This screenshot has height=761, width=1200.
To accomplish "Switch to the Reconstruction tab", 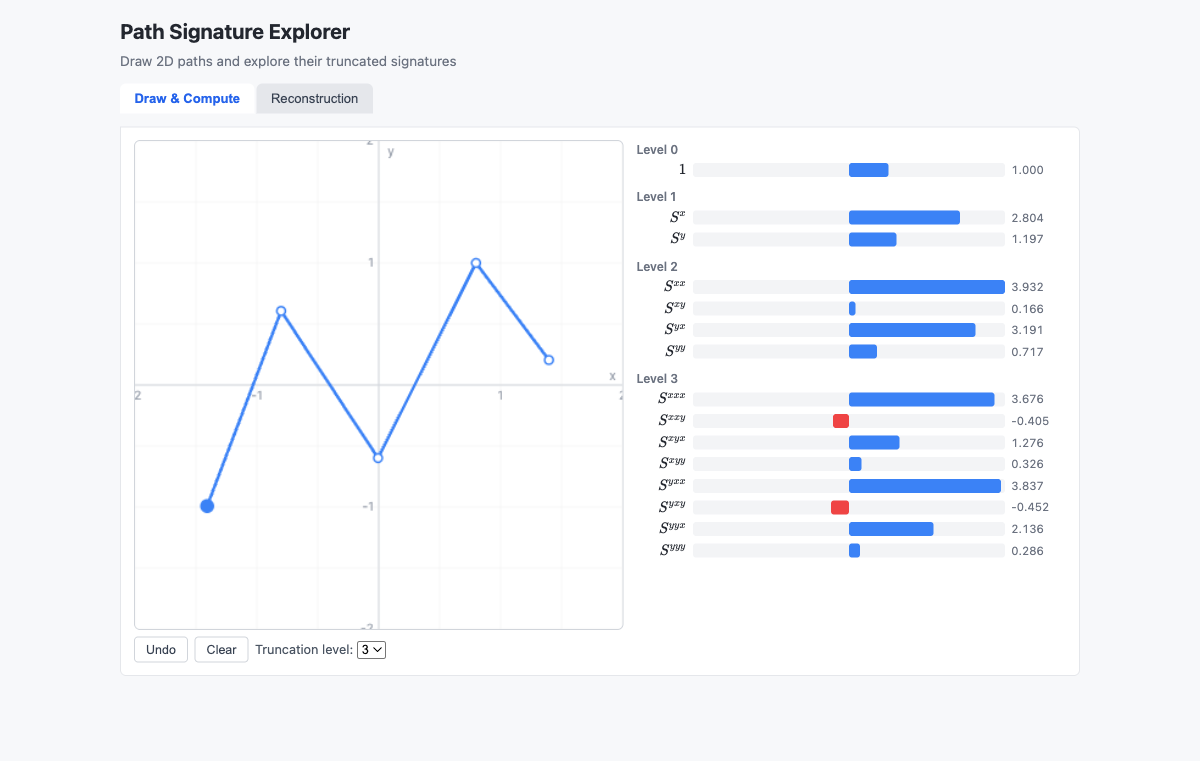I will (314, 98).
